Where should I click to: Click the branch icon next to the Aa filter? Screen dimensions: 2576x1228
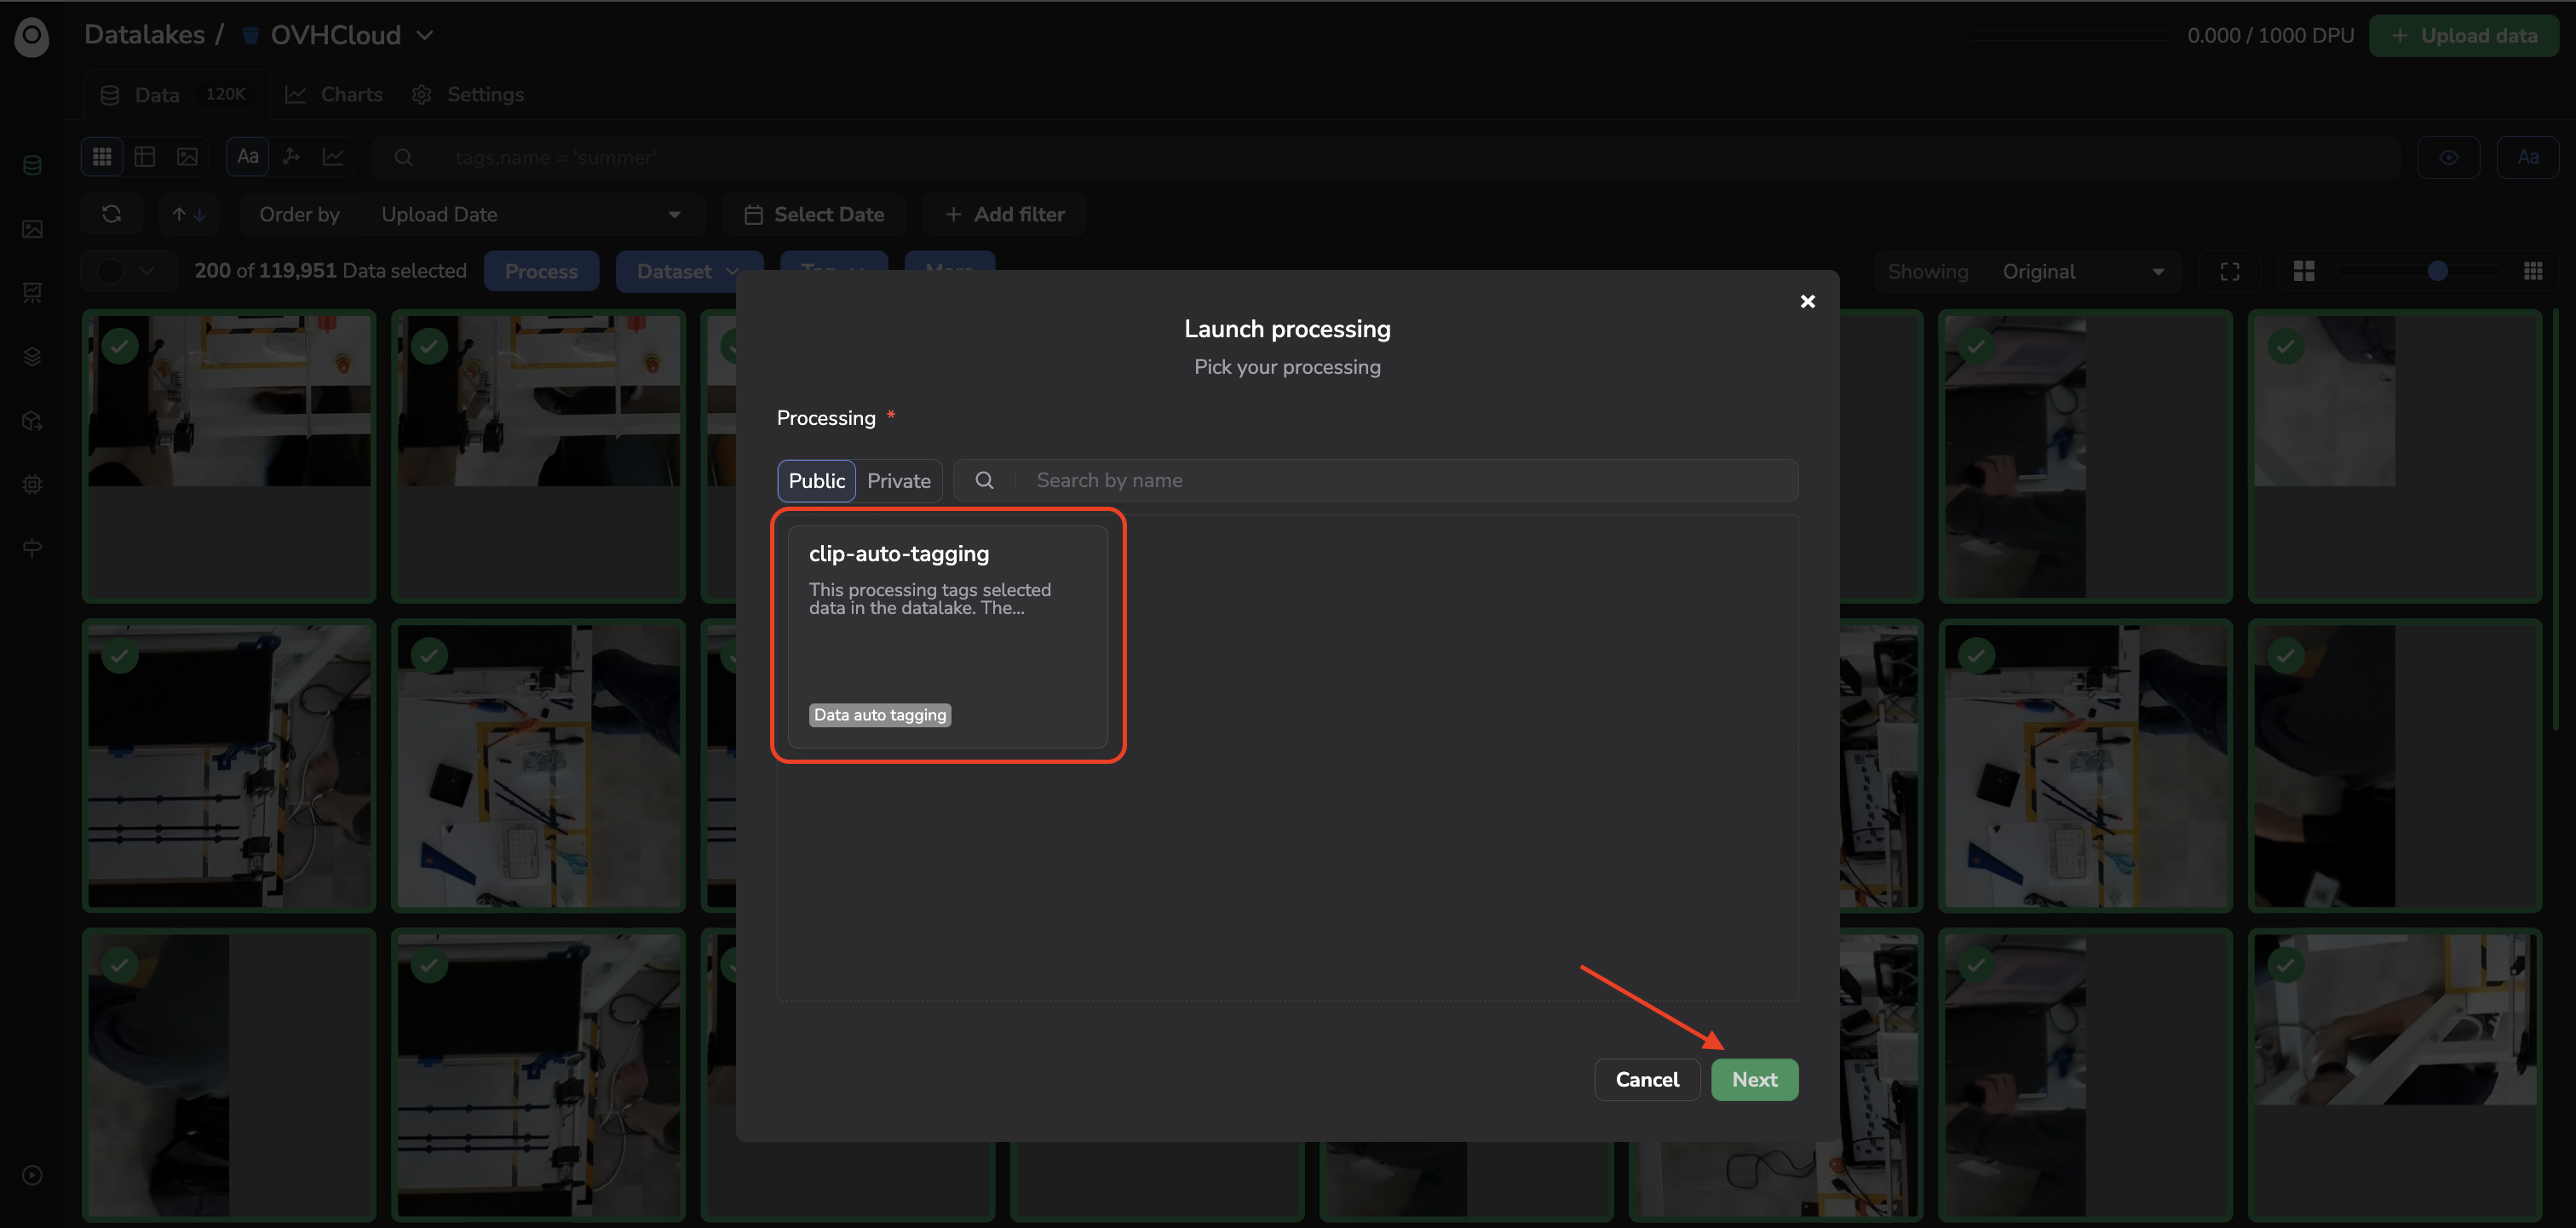(x=291, y=157)
